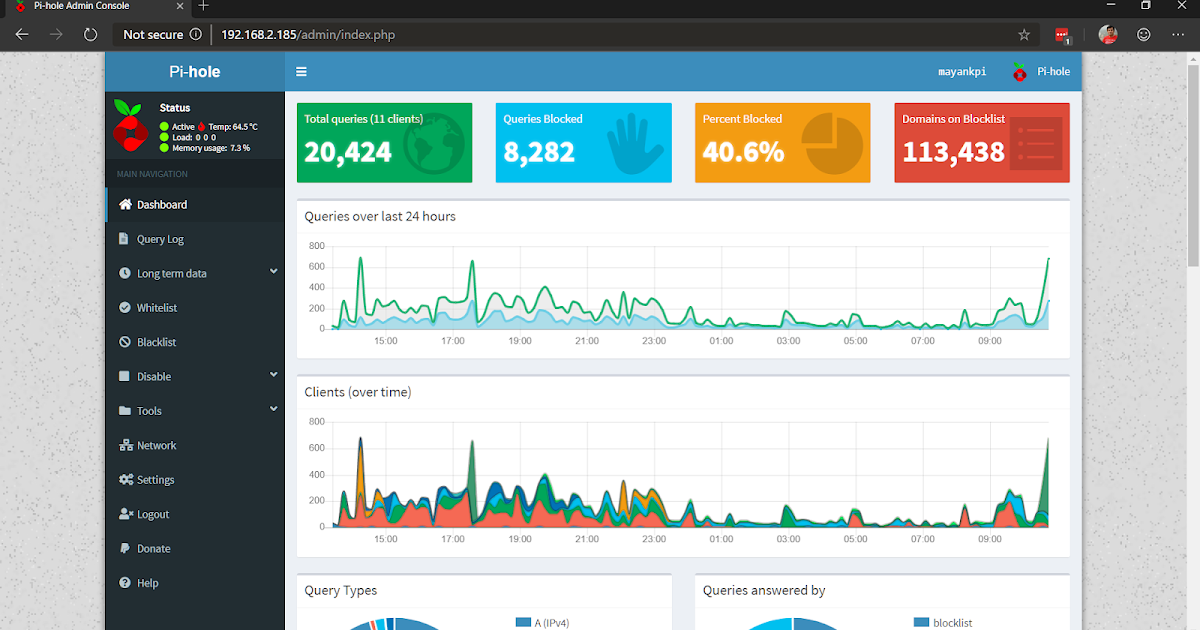Expand the Tools submenu chevron
The image size is (1200, 630).
coord(274,409)
